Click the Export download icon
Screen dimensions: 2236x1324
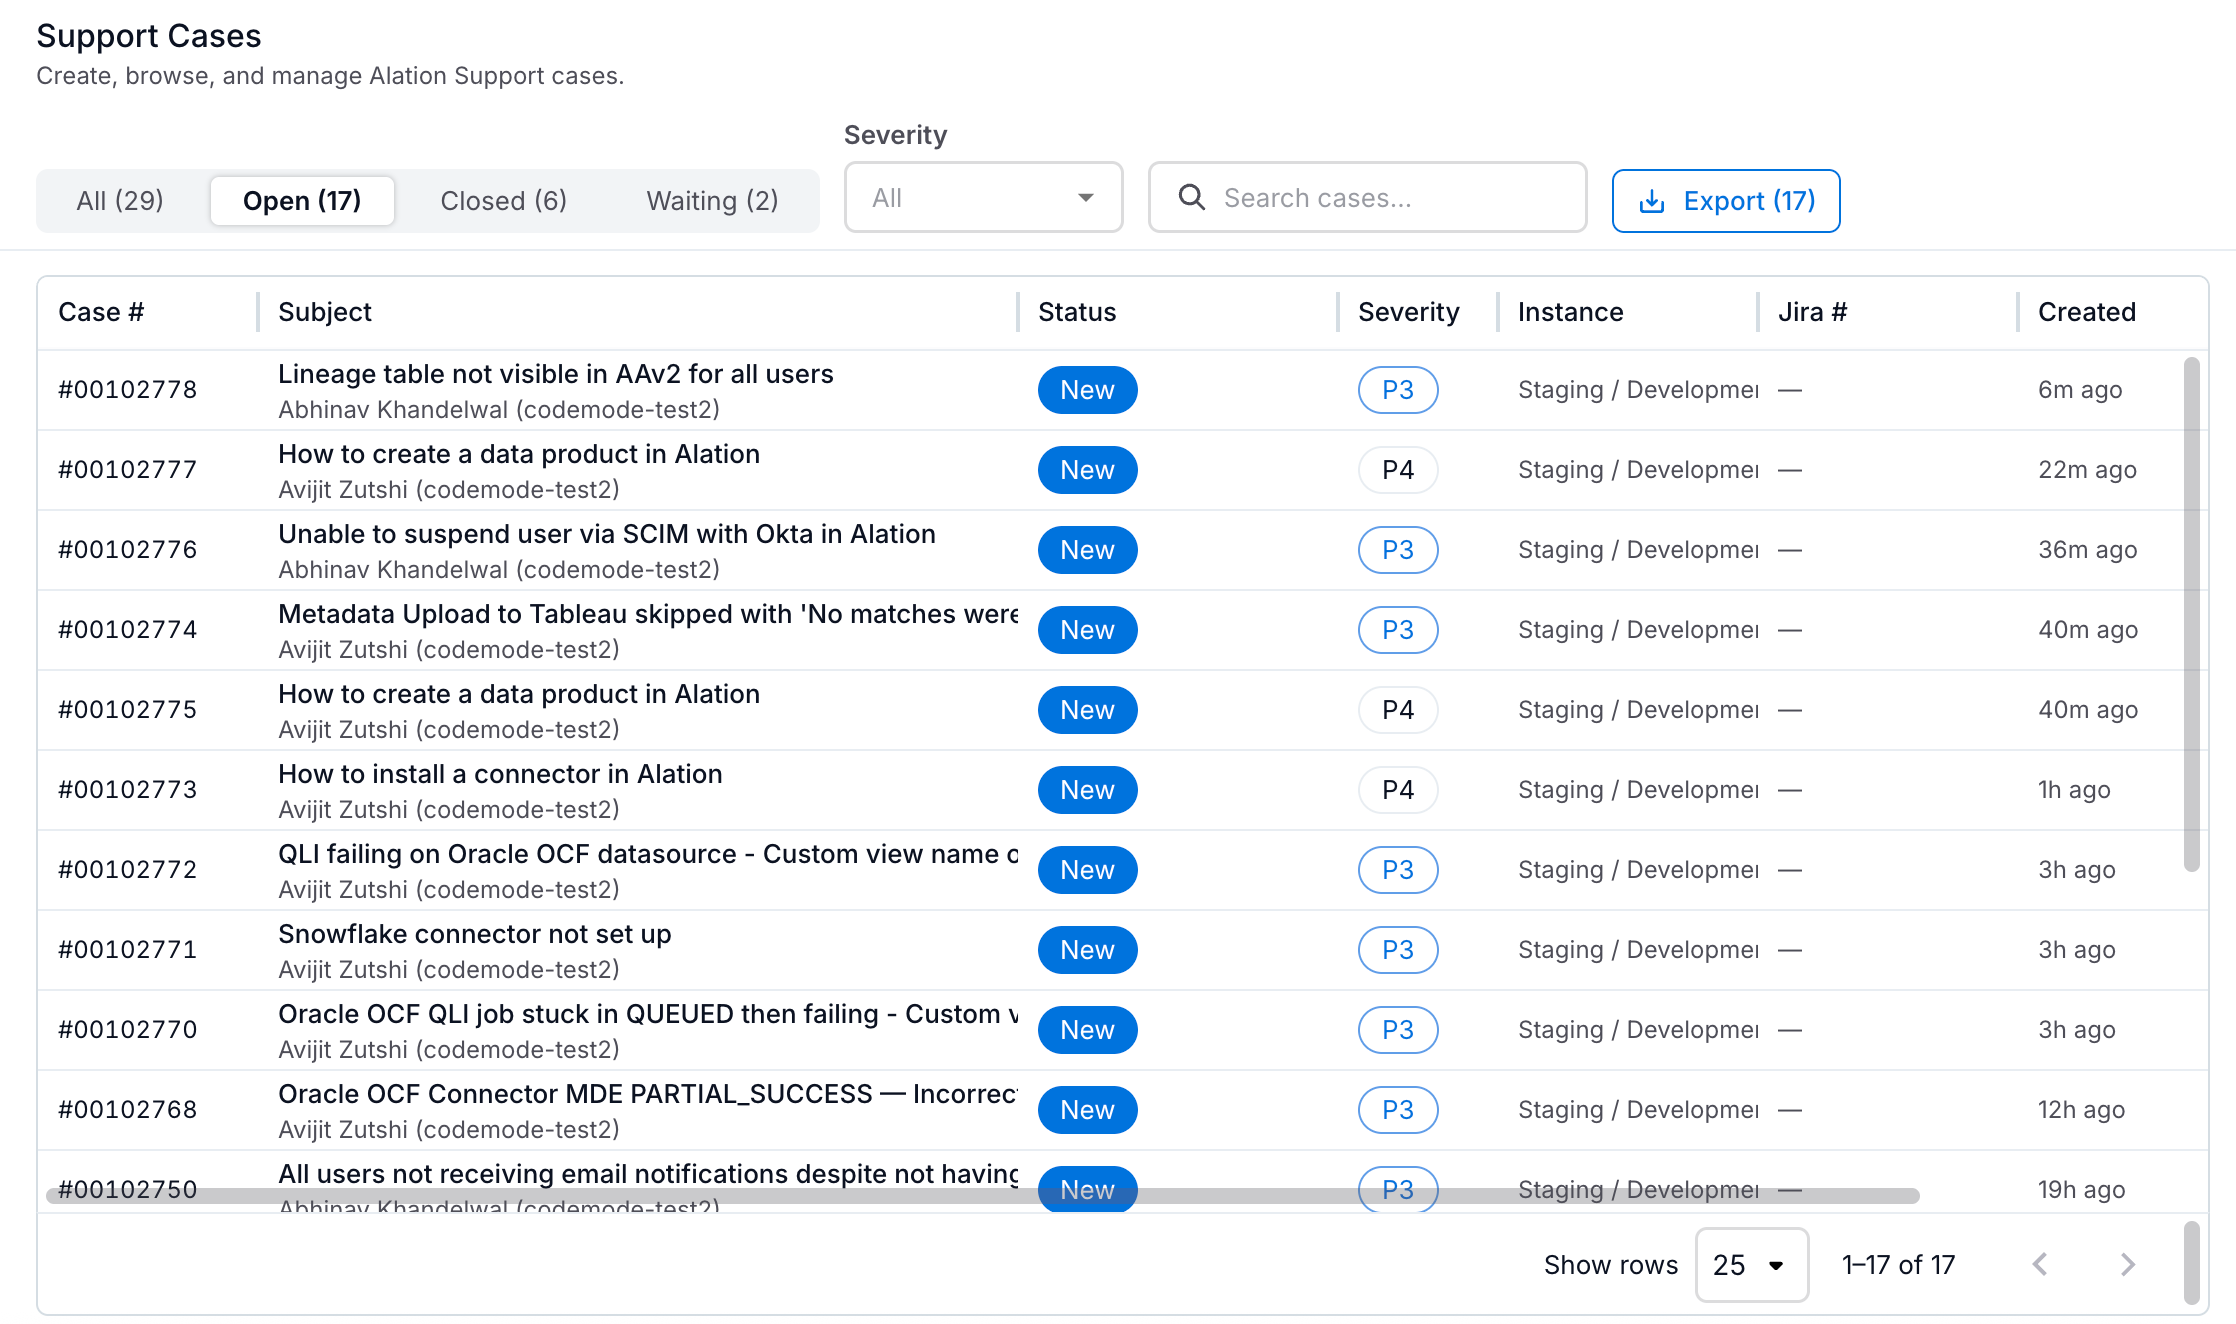[1652, 202]
